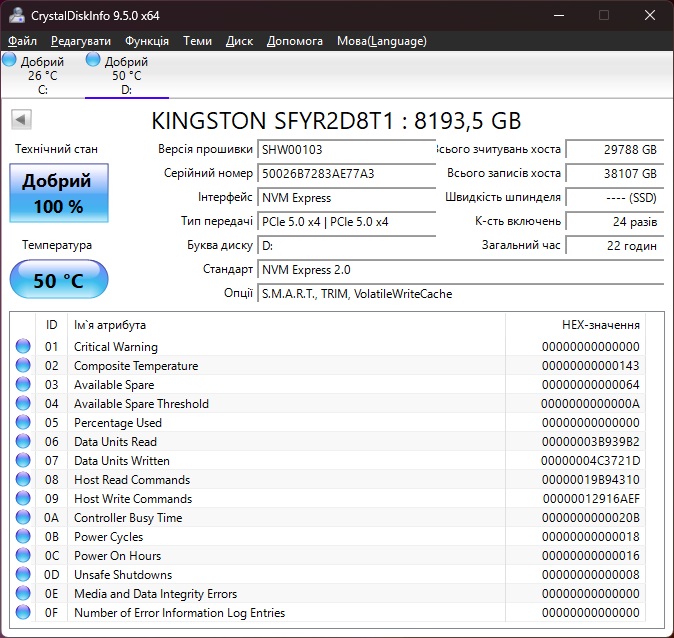The height and width of the screenshot is (638, 674).
Task: Click the previous disk arrow button
Action: 21,120
